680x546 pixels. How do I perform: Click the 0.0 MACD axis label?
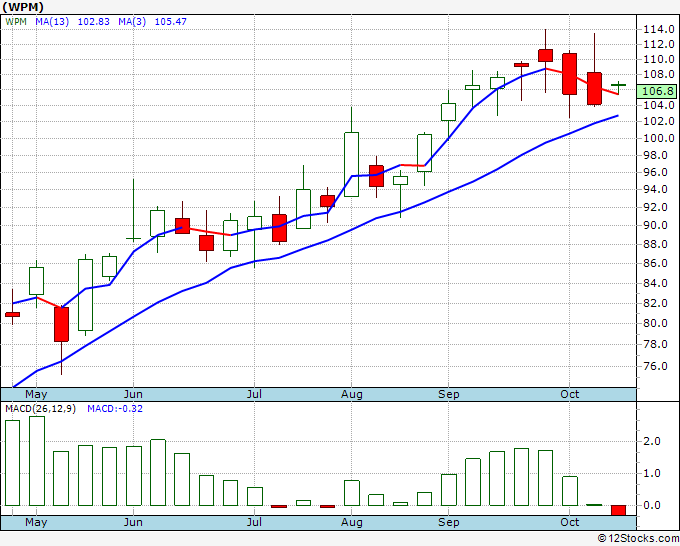coord(652,505)
